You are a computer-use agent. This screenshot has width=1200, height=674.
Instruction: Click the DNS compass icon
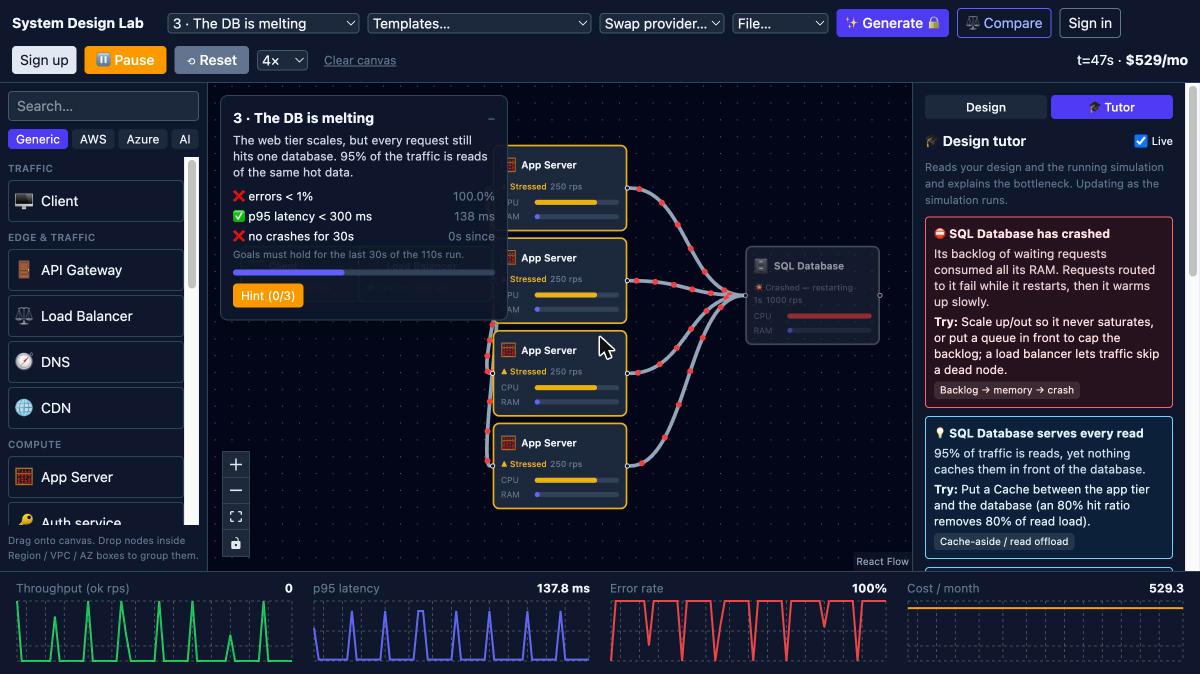(24, 362)
